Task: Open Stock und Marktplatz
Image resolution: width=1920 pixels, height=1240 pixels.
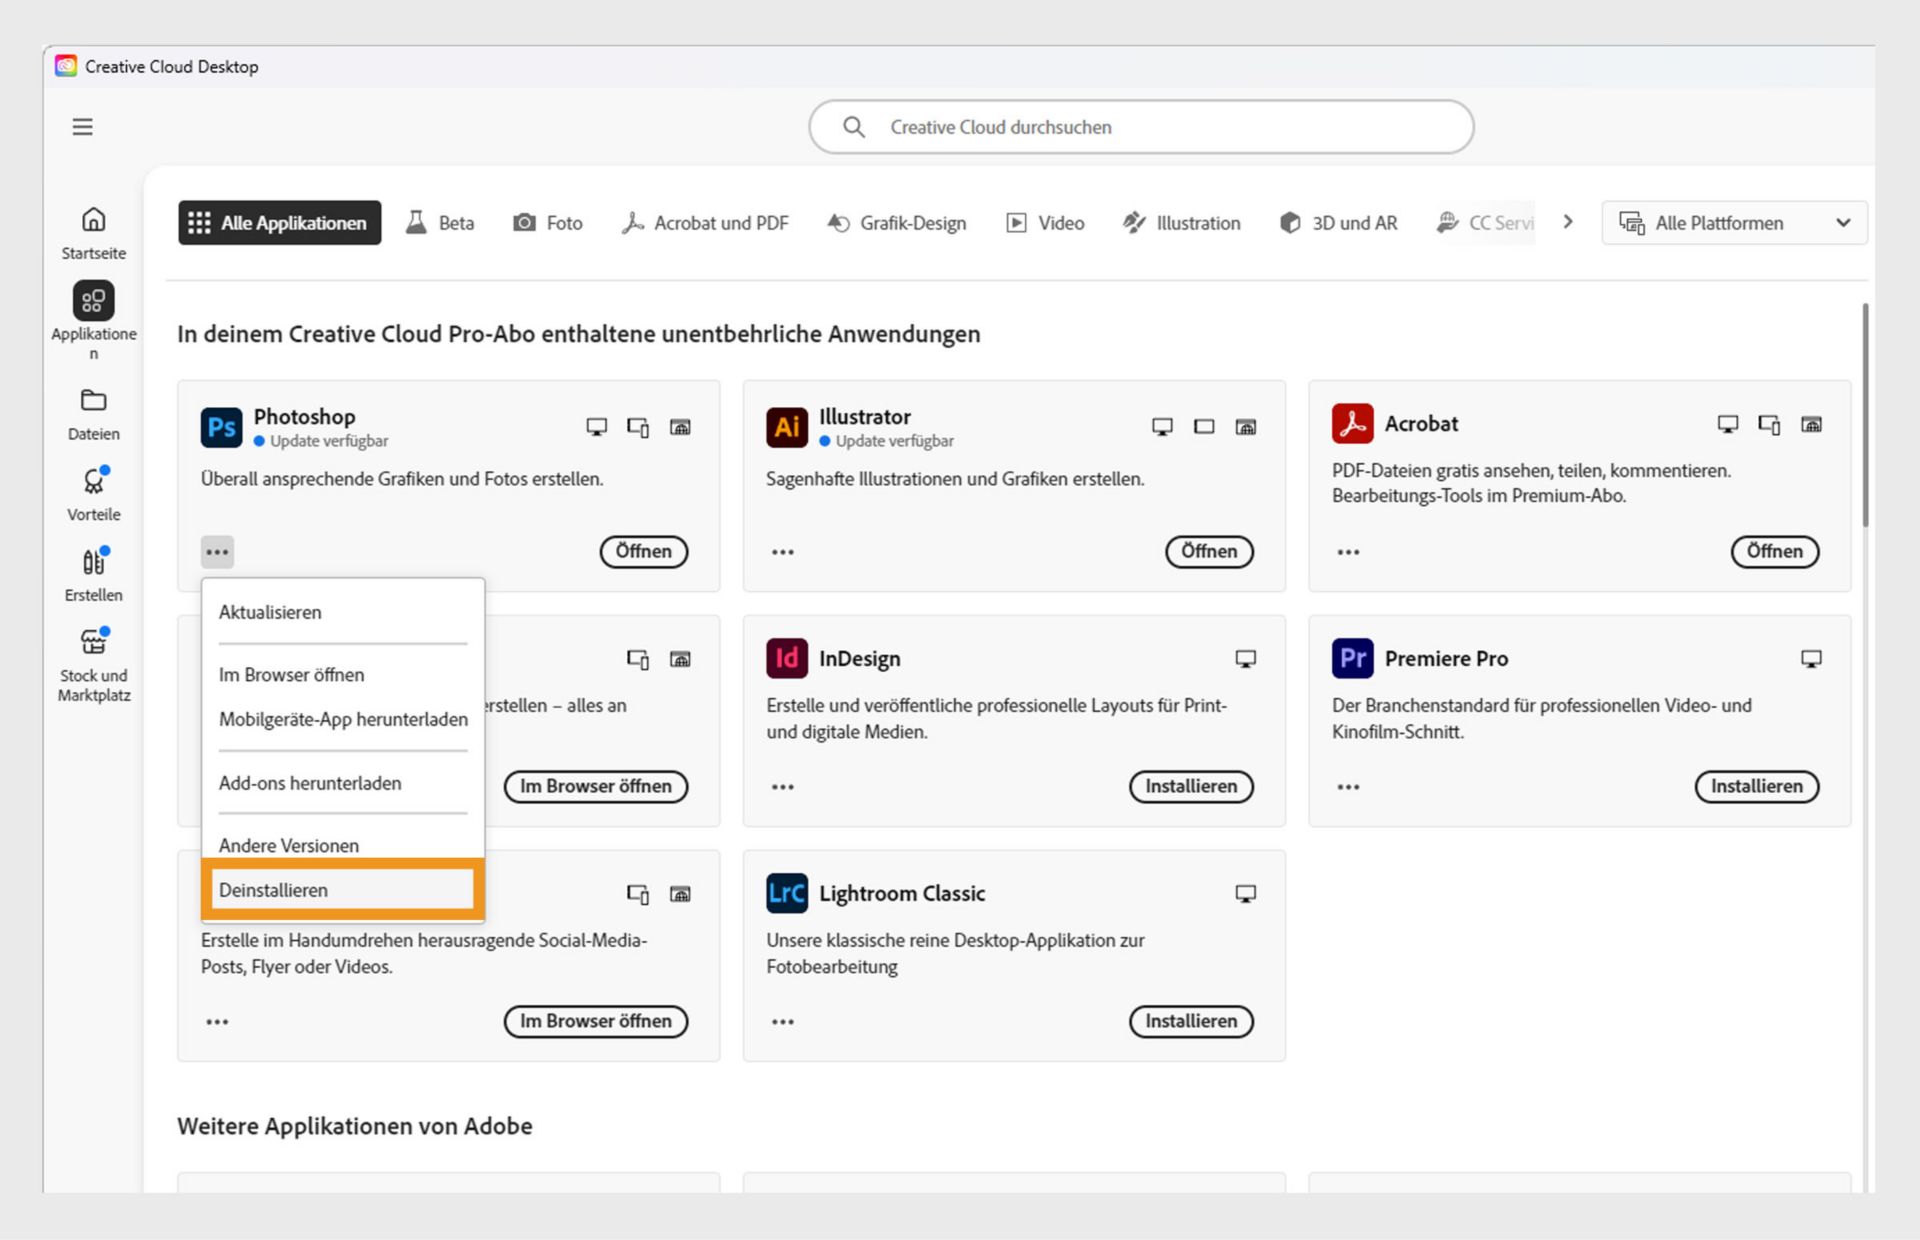Action: click(x=92, y=650)
